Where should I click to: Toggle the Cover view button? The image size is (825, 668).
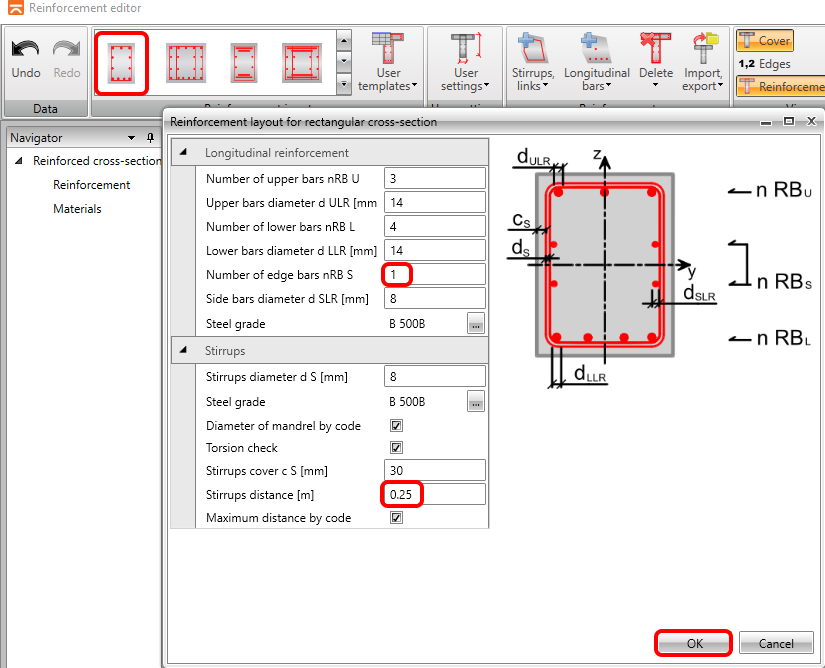pos(765,41)
